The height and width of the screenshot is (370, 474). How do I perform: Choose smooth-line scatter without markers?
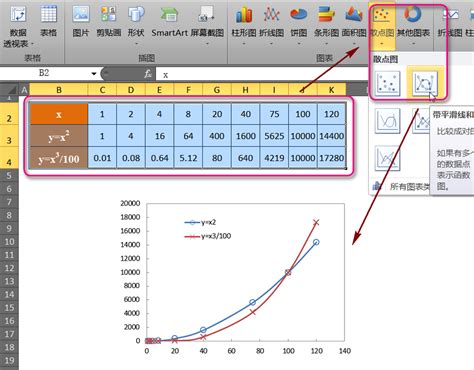(387, 121)
